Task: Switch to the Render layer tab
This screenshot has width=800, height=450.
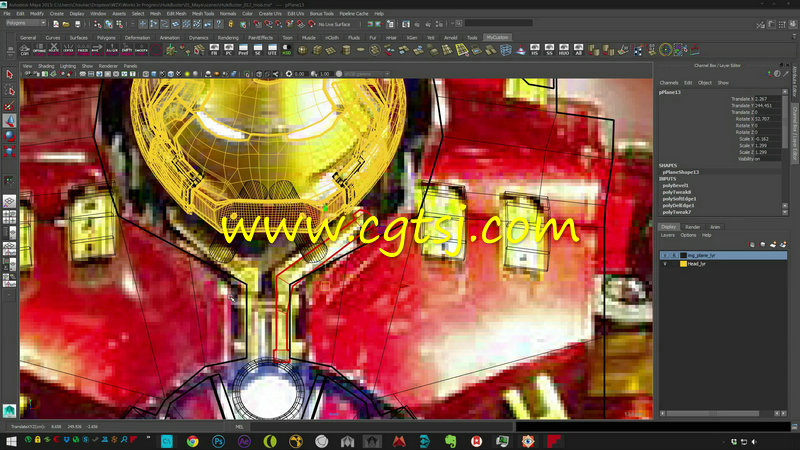Action: point(692,227)
